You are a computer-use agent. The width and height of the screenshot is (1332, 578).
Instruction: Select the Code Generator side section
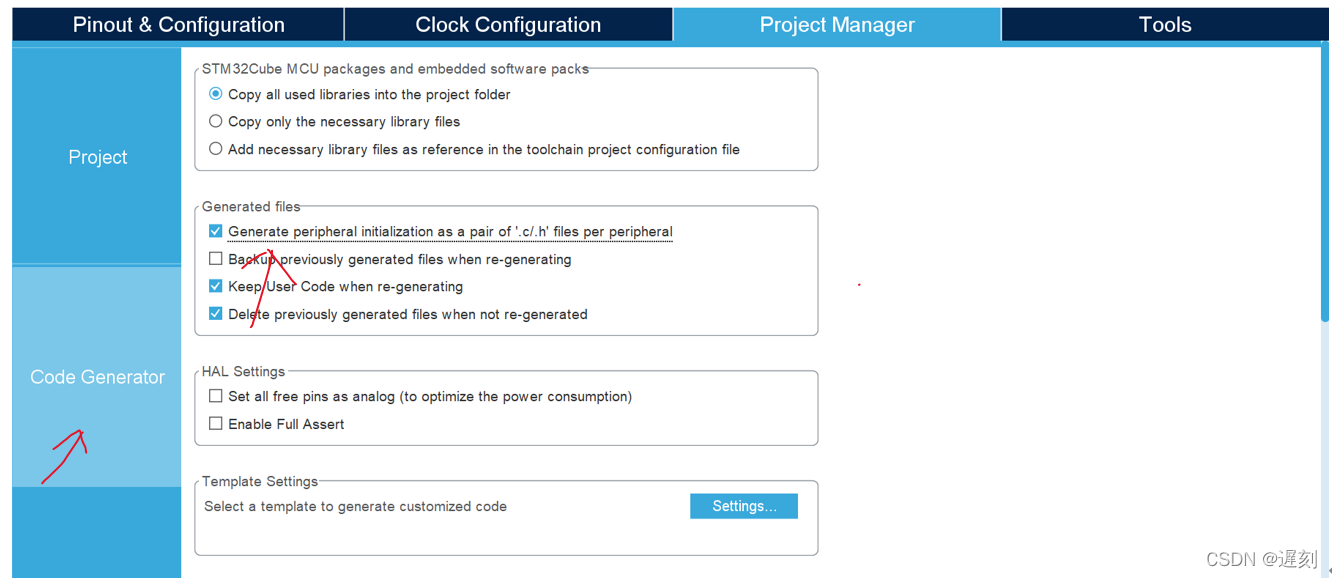coord(97,377)
